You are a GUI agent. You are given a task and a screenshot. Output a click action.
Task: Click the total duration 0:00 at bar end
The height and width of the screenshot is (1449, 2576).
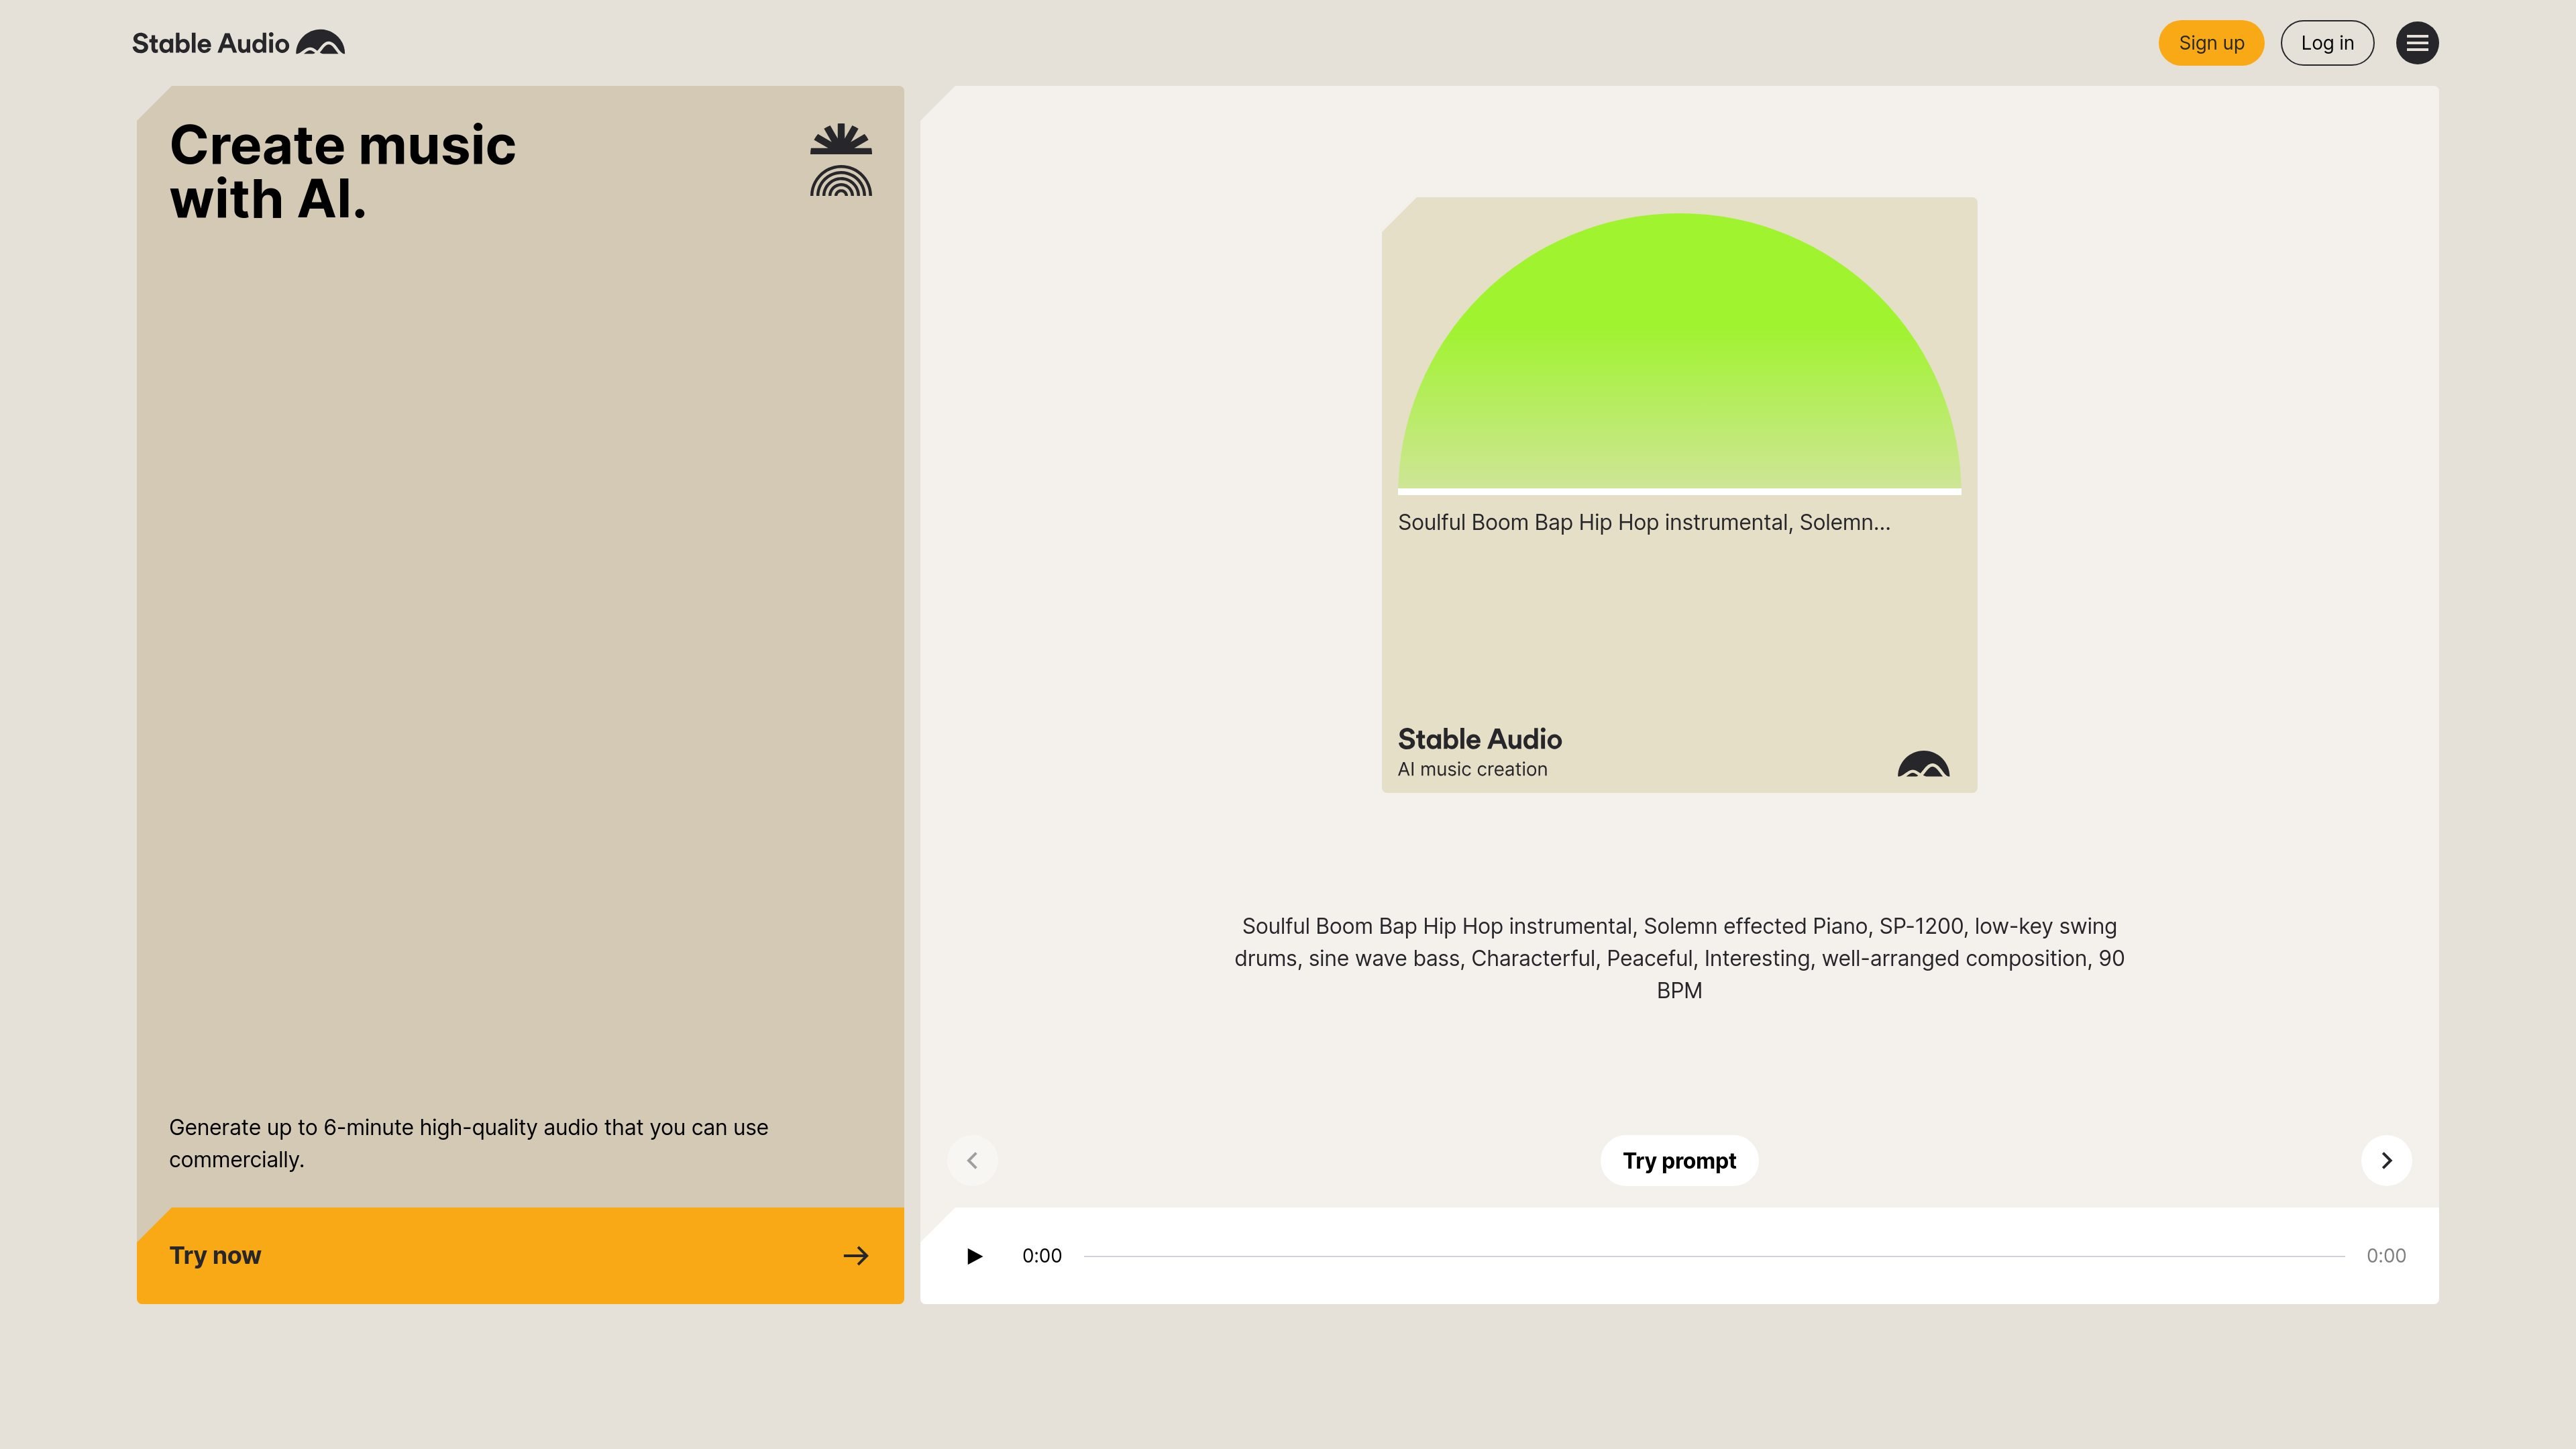tap(2385, 1256)
